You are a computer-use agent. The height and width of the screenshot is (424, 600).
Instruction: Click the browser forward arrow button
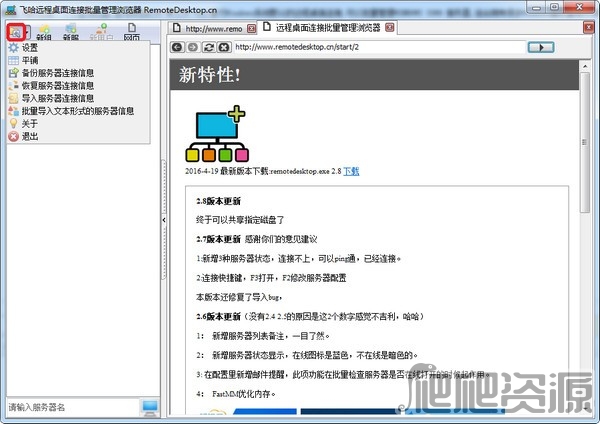coord(193,47)
